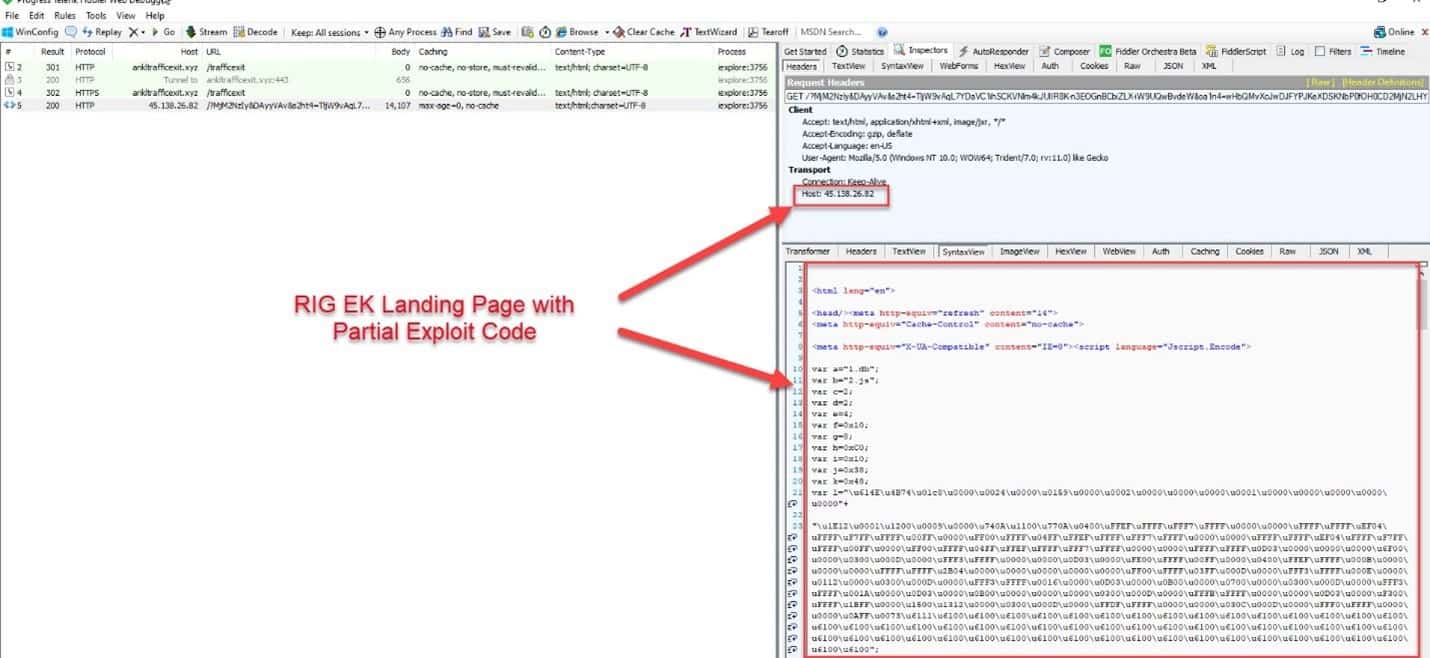Click the MSDN Search input field
Screen dimensions: 1430x658
(832, 32)
